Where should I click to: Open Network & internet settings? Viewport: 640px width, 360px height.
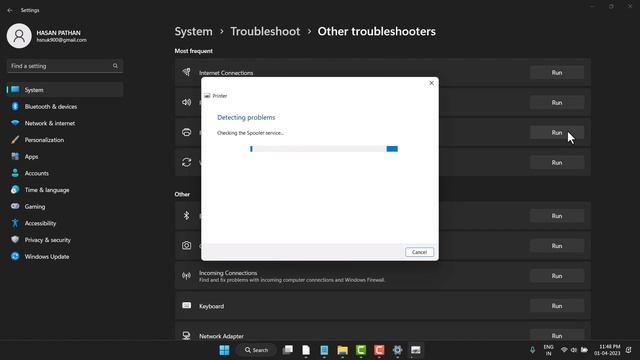(x=65, y=123)
